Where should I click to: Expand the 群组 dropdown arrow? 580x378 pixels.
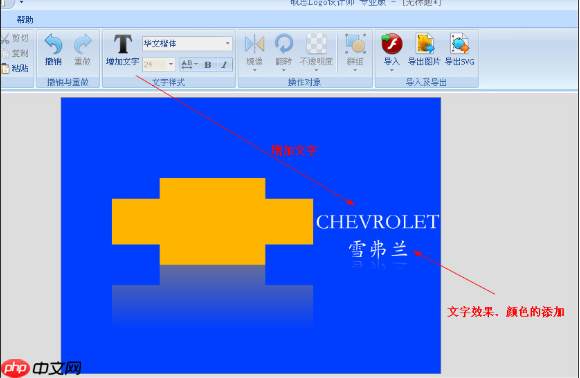[355, 70]
